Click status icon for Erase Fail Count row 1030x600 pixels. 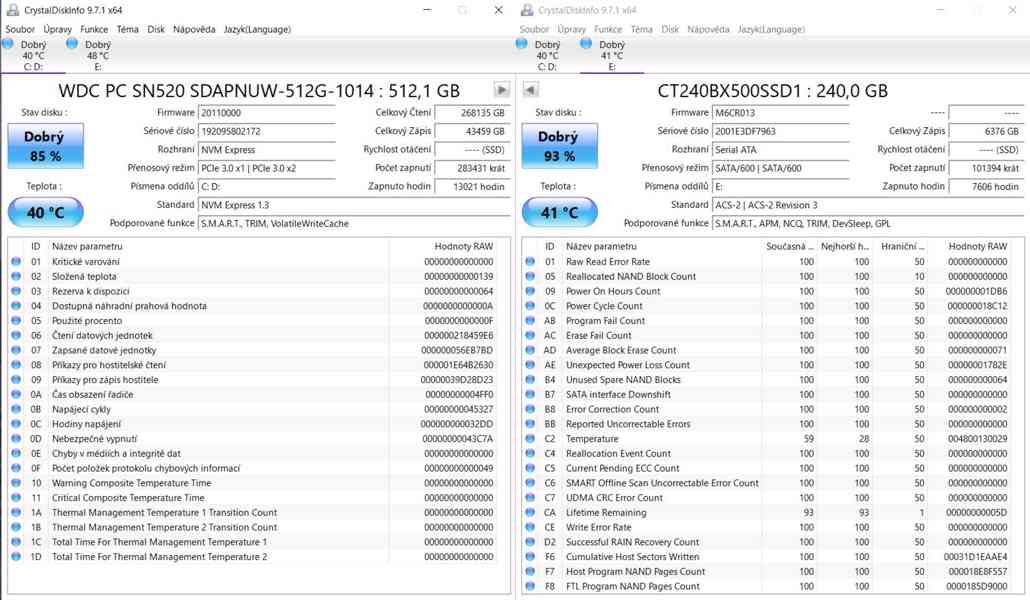[530, 335]
